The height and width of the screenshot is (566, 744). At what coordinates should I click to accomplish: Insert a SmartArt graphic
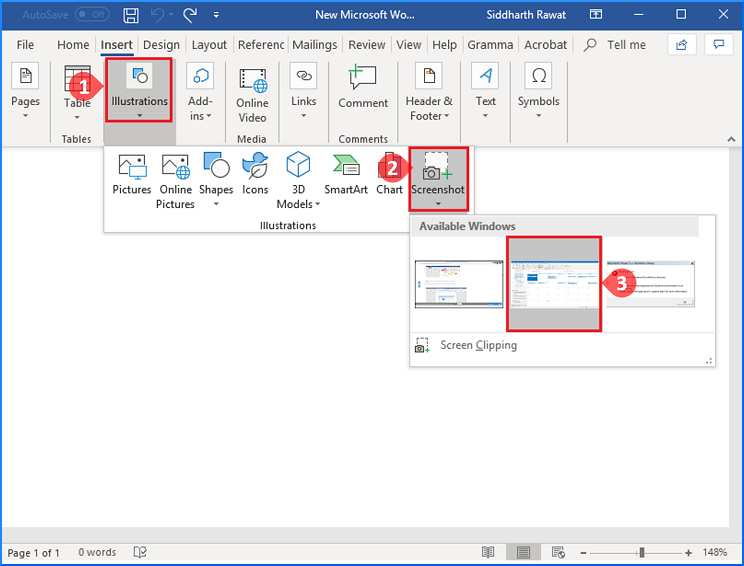pos(346,174)
